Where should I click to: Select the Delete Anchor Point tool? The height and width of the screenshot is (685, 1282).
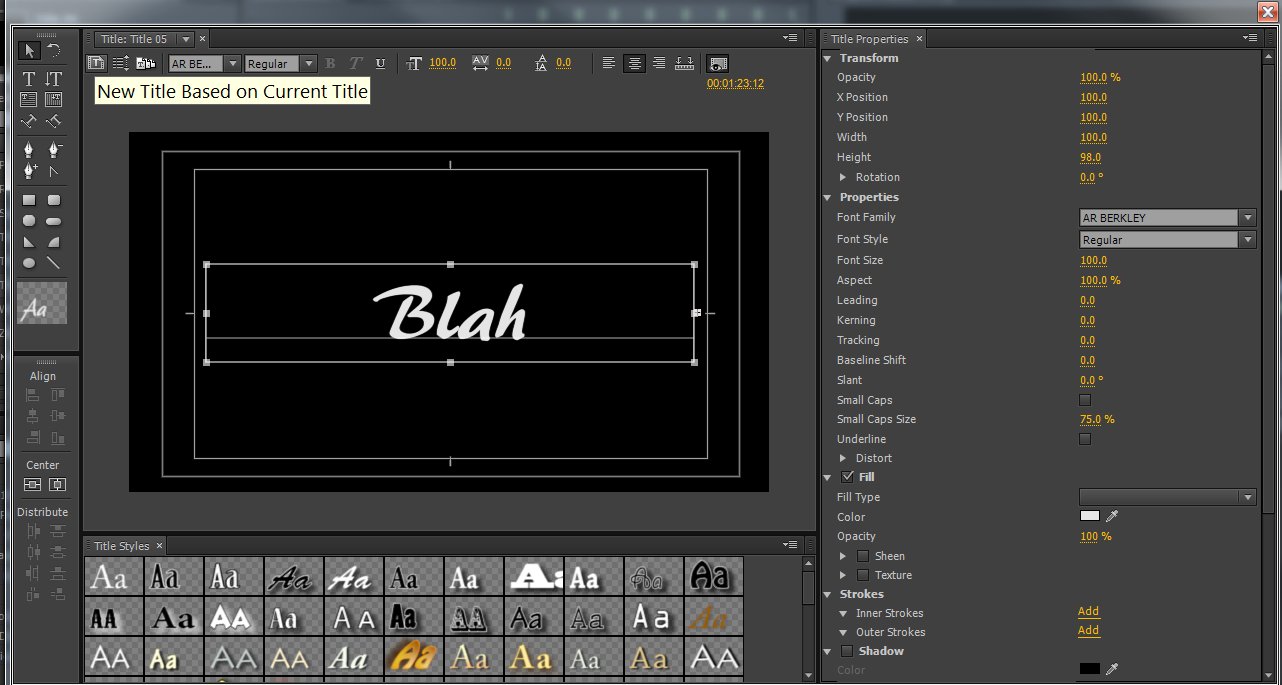(x=54, y=150)
